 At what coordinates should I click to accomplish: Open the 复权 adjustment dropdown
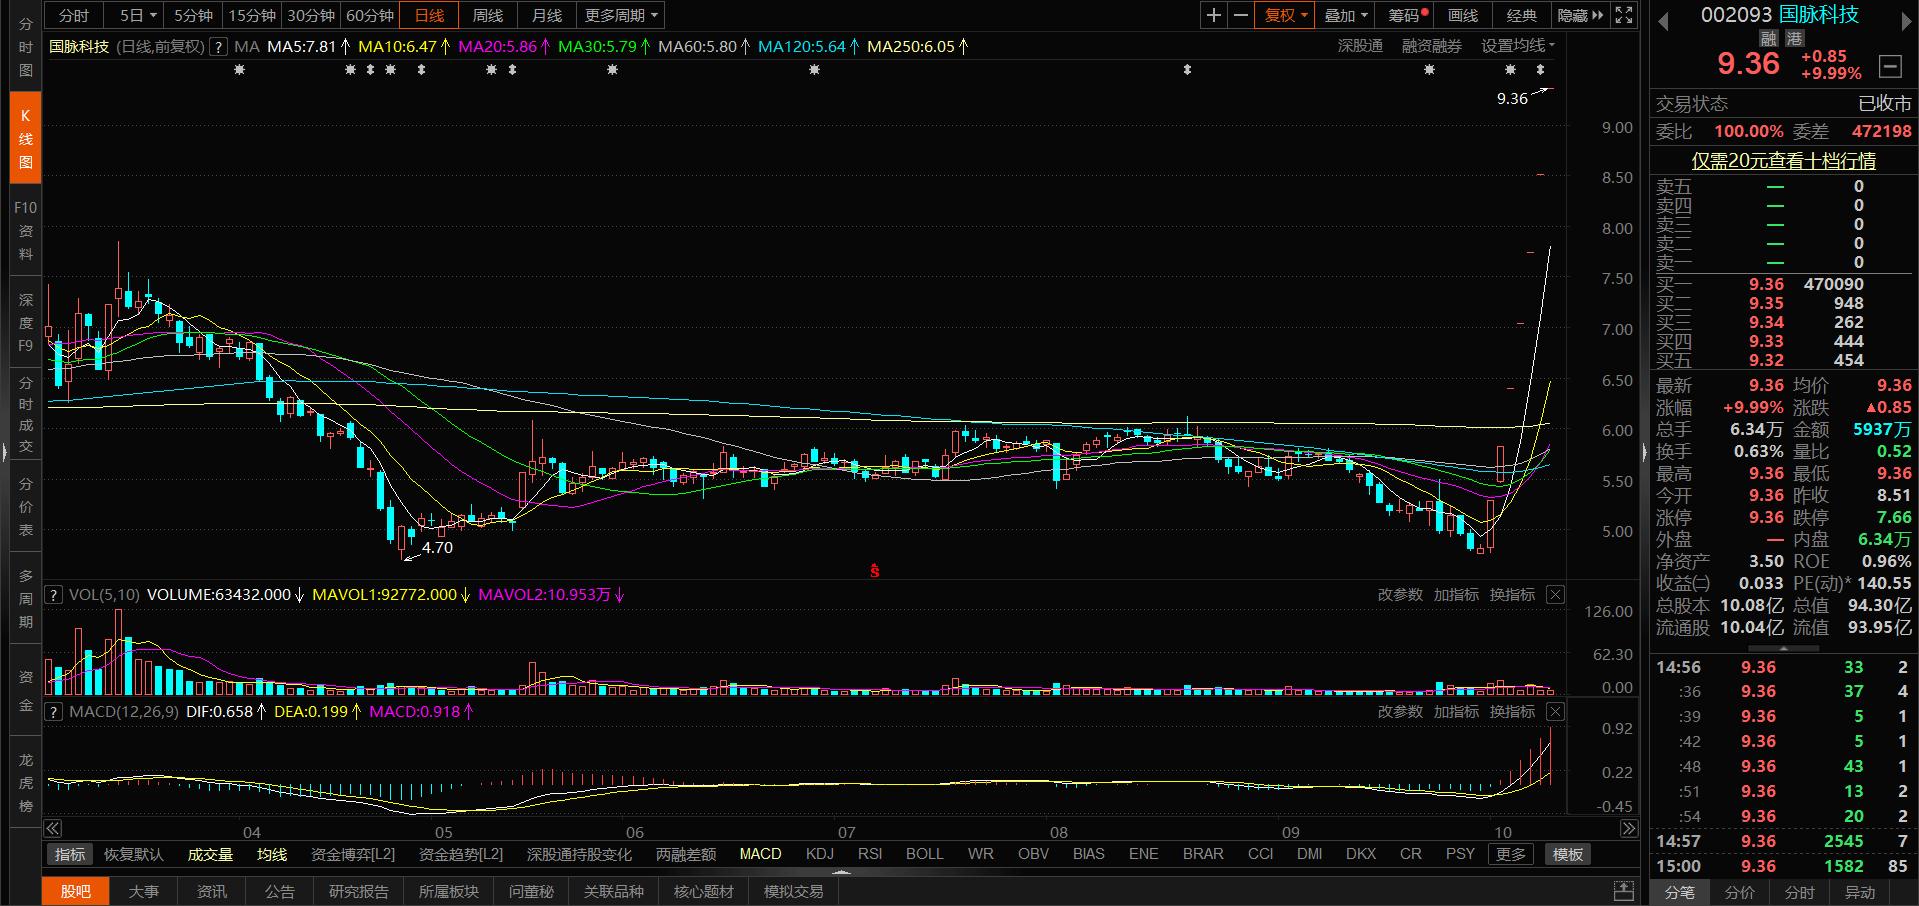pos(1285,15)
